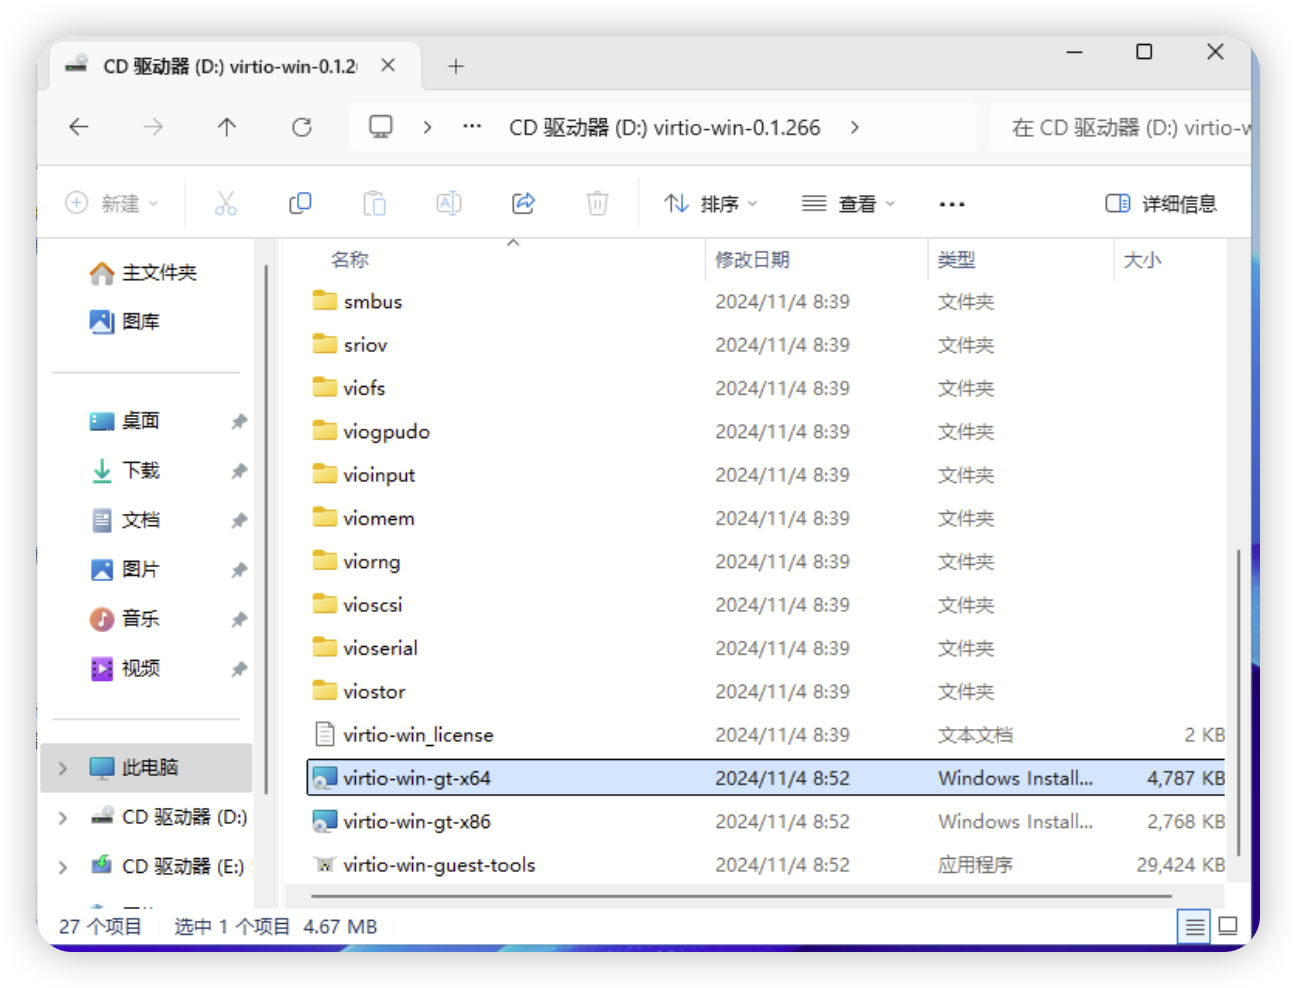Click the paste clipboard icon
1296x988 pixels.
(x=374, y=203)
